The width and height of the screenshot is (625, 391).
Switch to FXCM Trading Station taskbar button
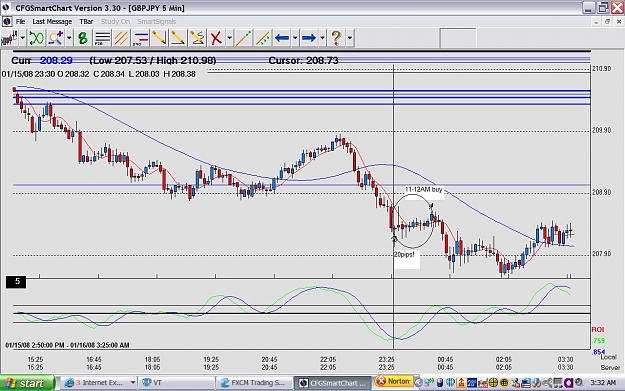click(x=254, y=383)
